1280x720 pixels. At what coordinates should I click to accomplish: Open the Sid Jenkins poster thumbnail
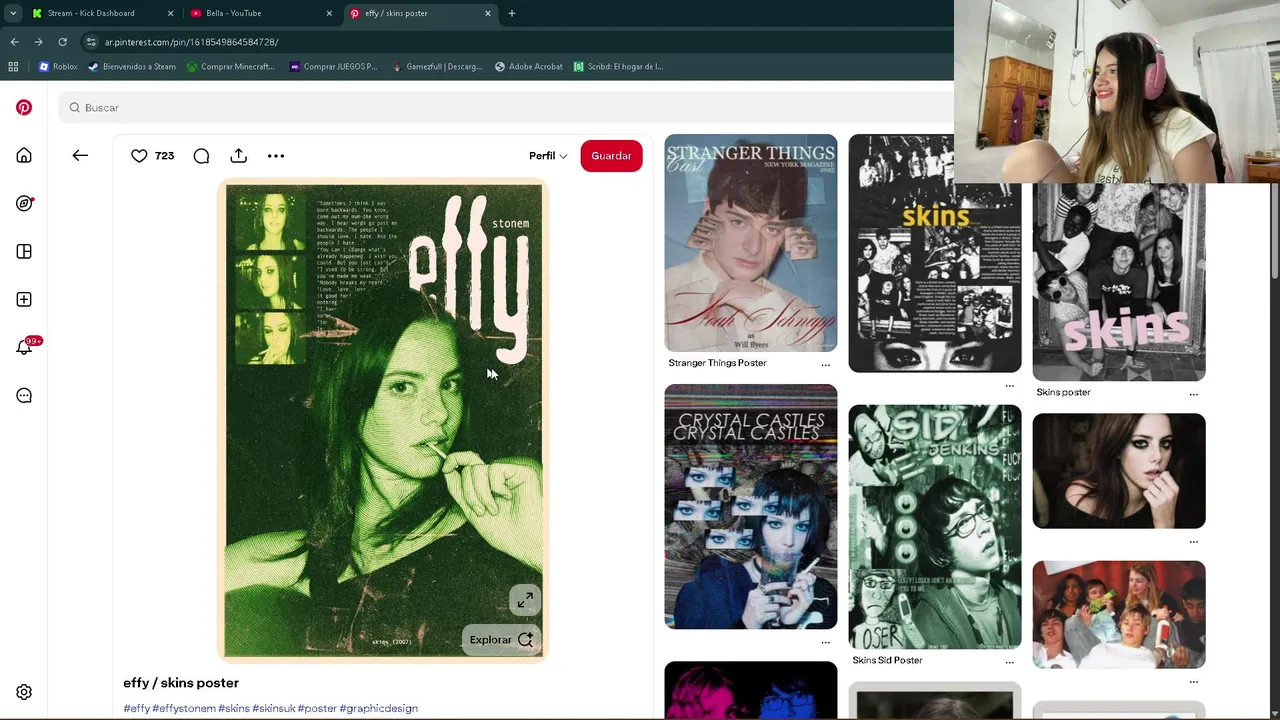[934, 527]
